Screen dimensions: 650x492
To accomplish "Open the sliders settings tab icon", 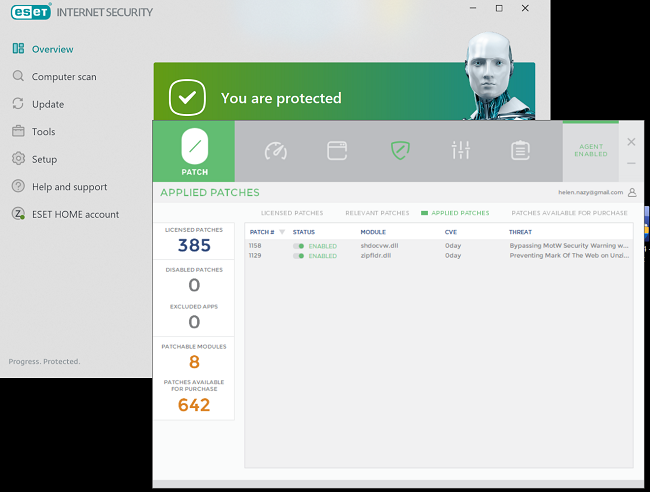I will [x=461, y=150].
